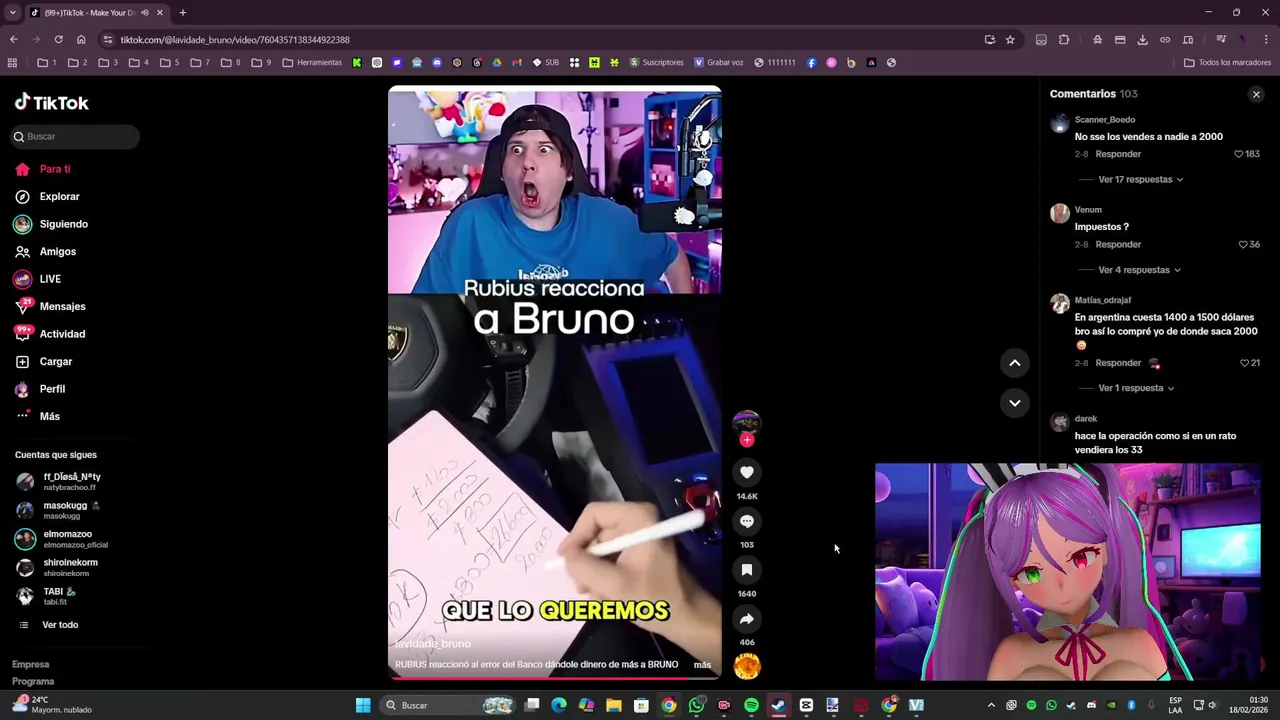Reply to Scanner_Boedo's comment
Viewport: 1280px width, 720px height.
point(1118,154)
